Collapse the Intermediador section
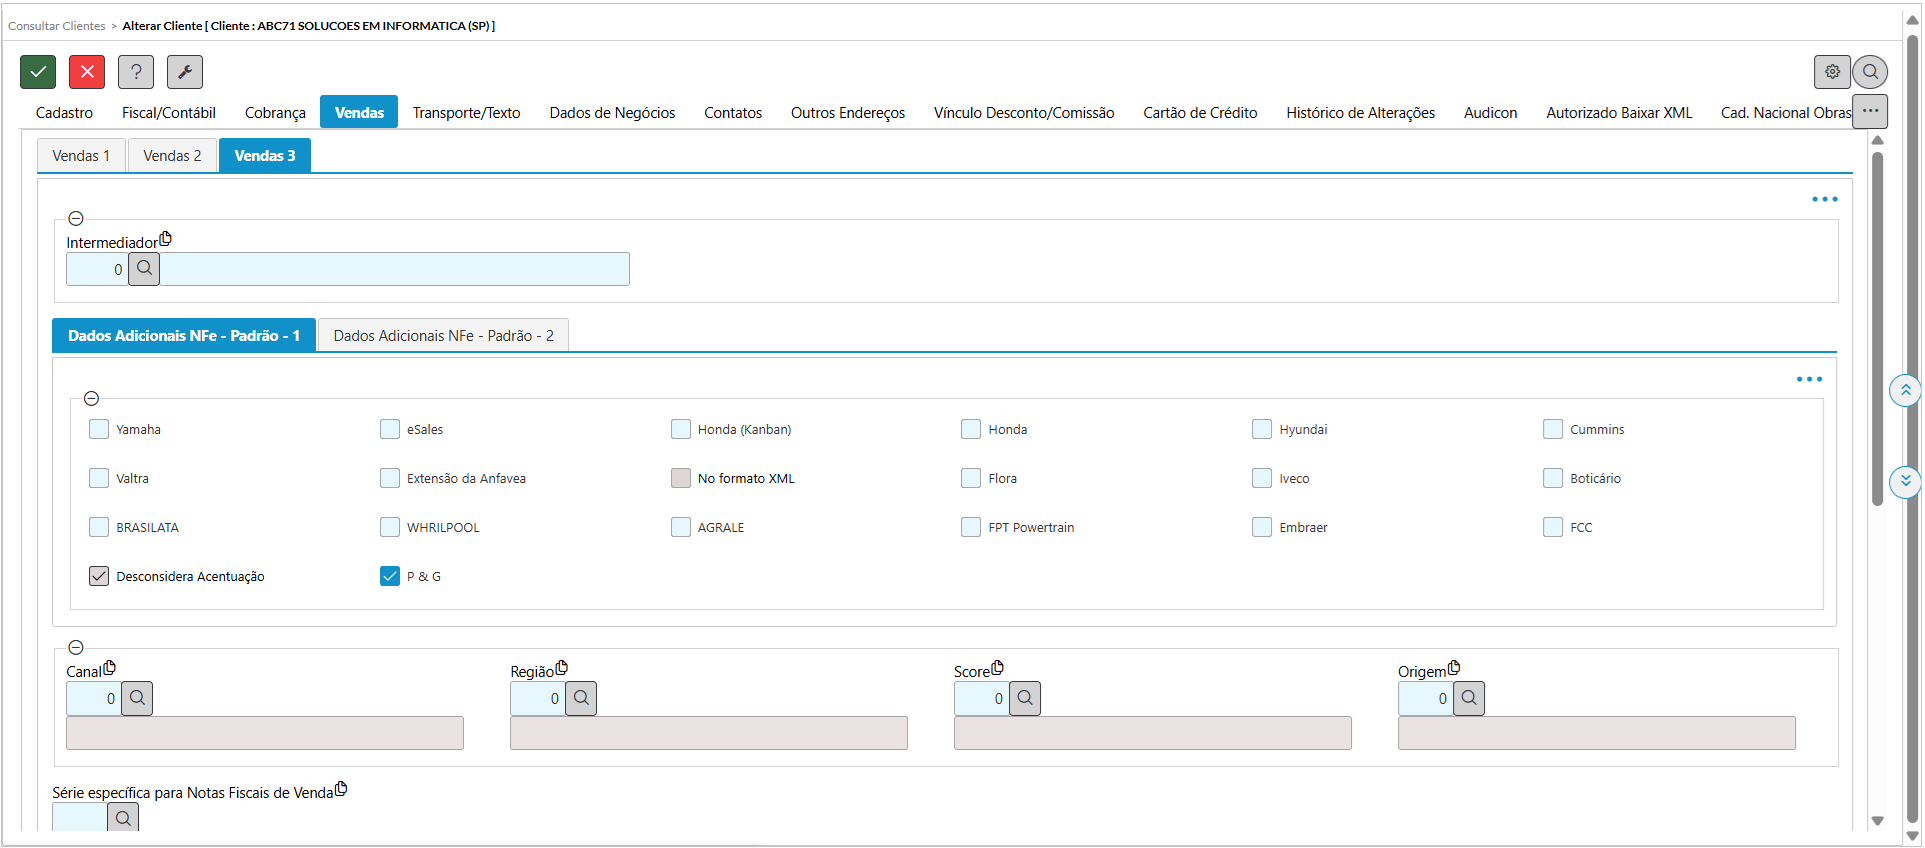Viewport: 1925px width, 848px height. click(x=76, y=219)
